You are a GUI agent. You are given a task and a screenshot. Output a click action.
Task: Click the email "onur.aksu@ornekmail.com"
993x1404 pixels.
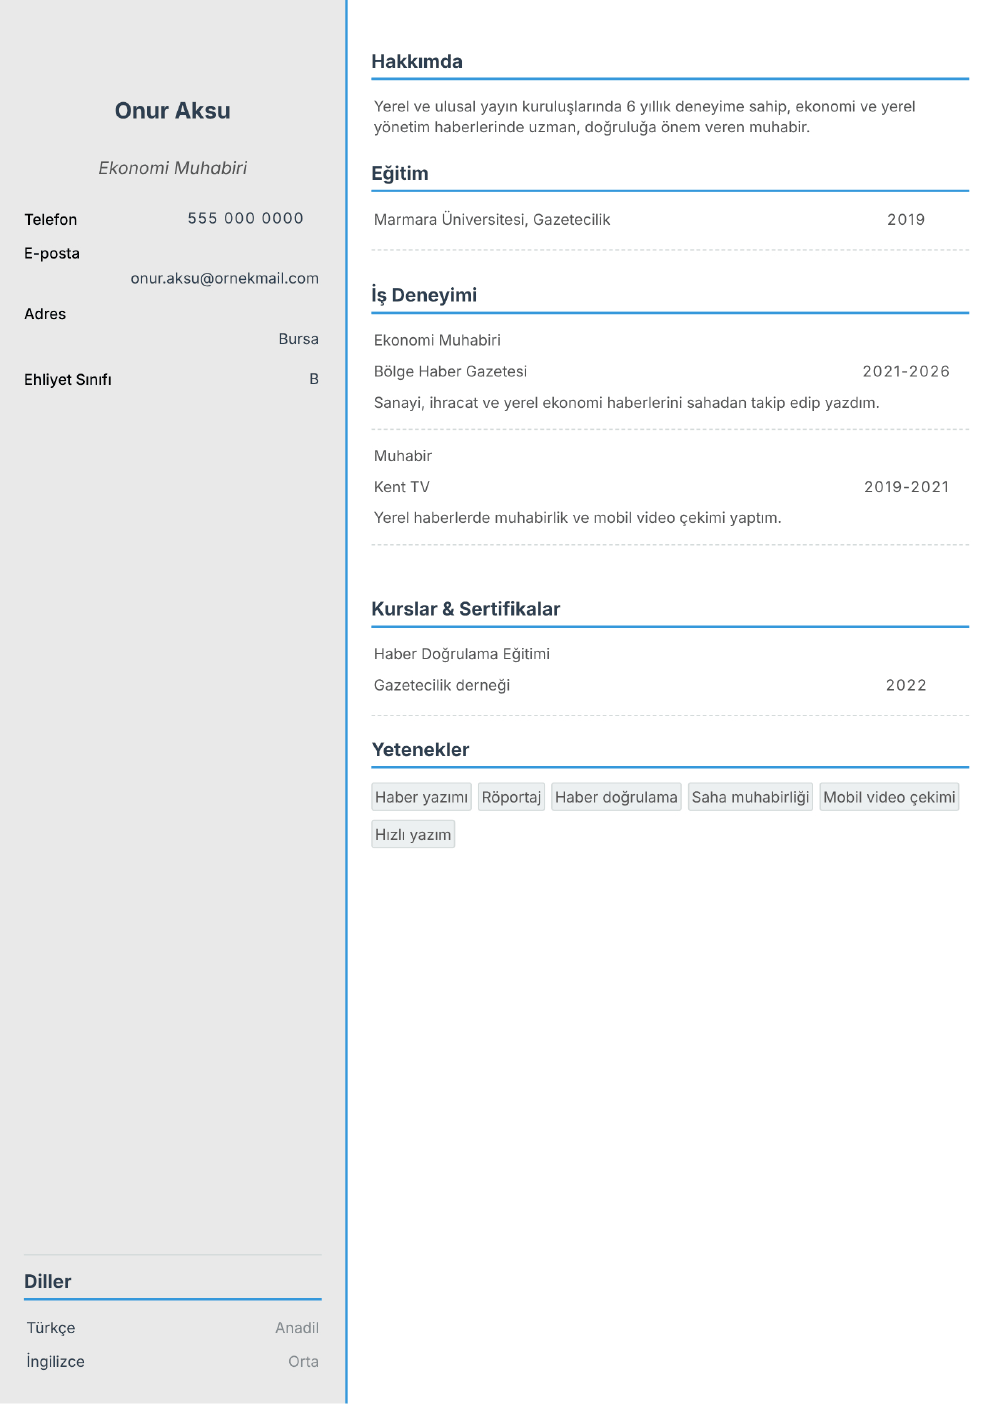(225, 279)
